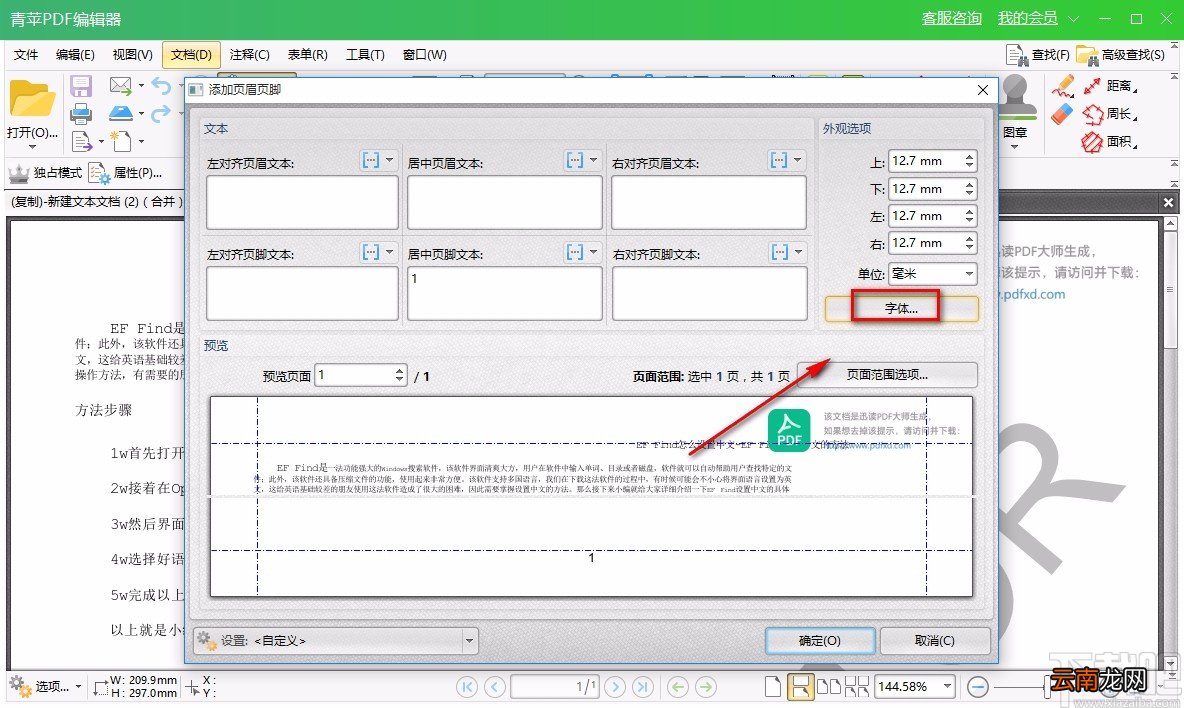Select the 周长 perimeter measuring tool
Image resolution: width=1184 pixels, height=708 pixels.
(x=1110, y=114)
